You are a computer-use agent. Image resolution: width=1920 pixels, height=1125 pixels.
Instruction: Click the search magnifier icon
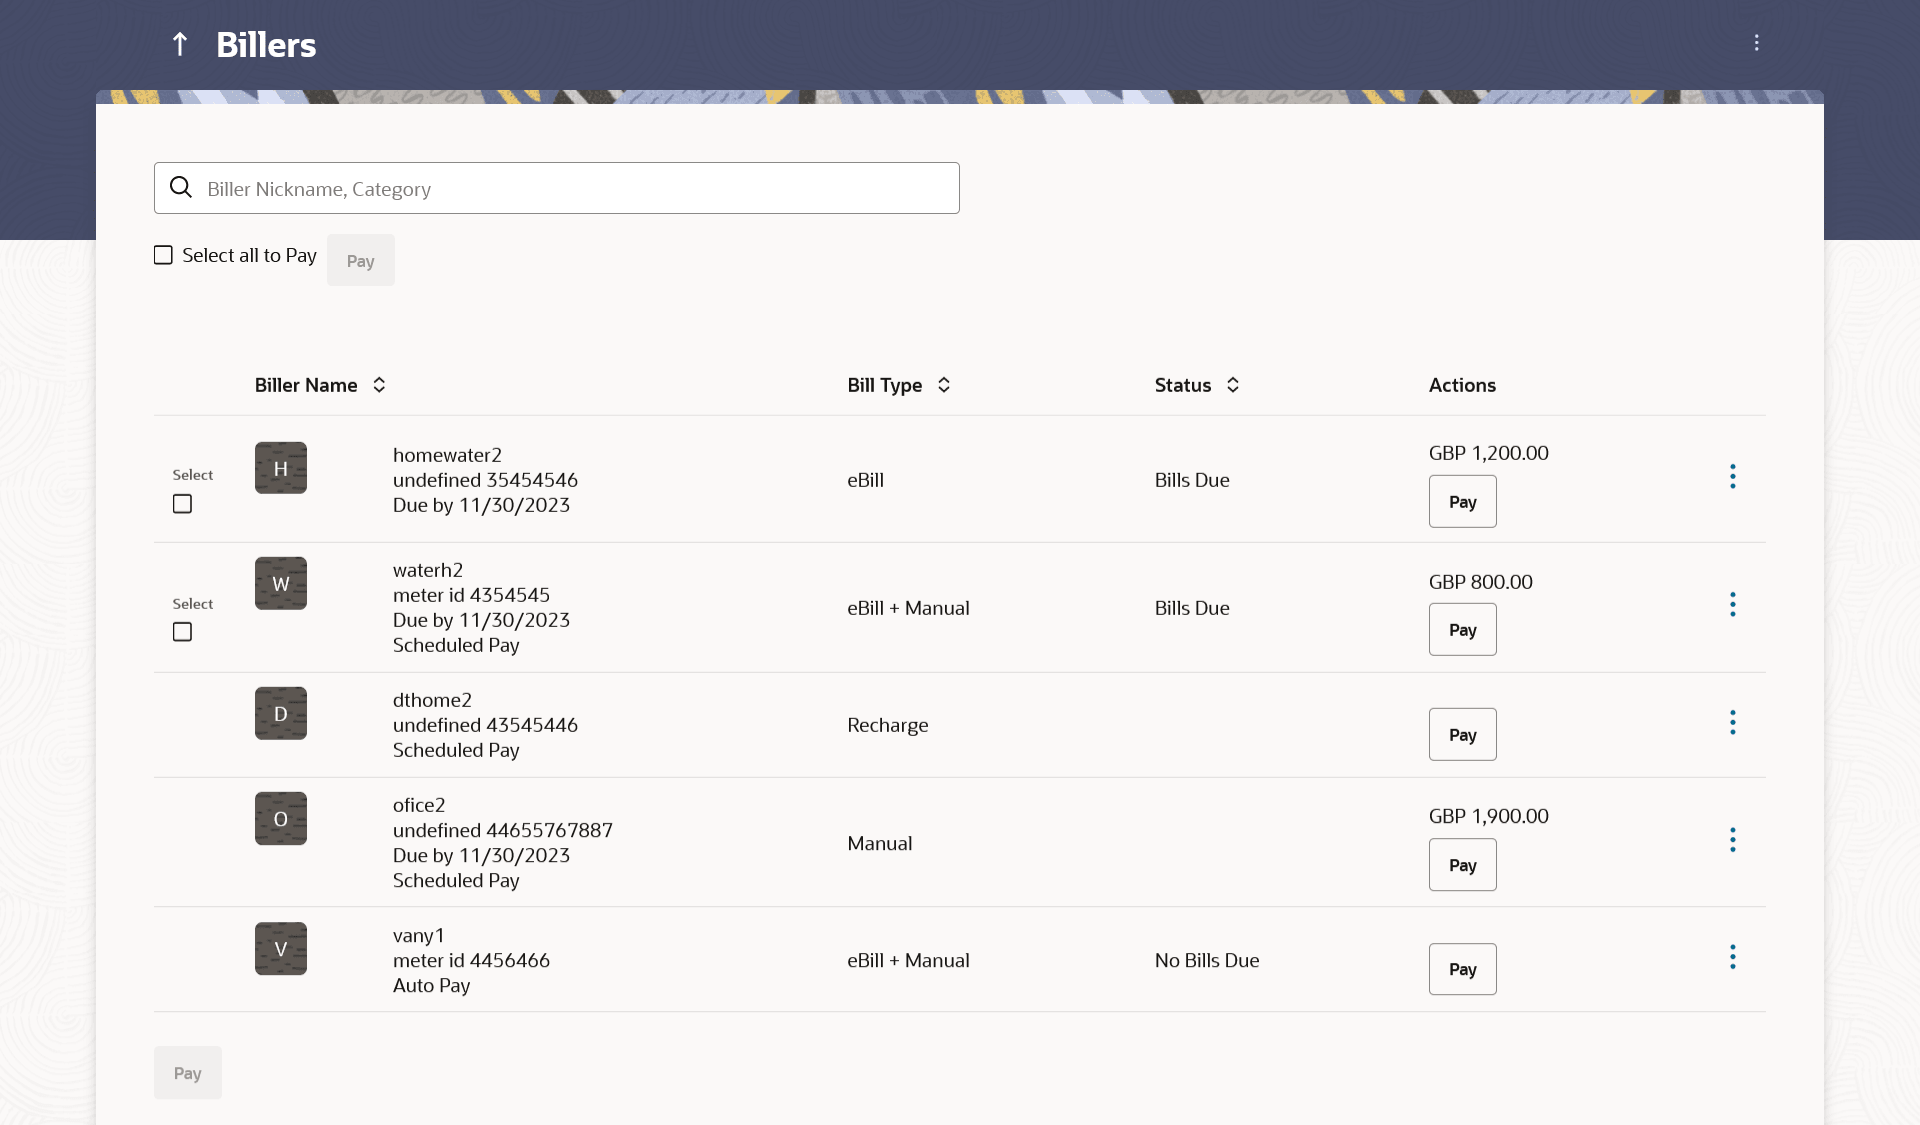(181, 188)
